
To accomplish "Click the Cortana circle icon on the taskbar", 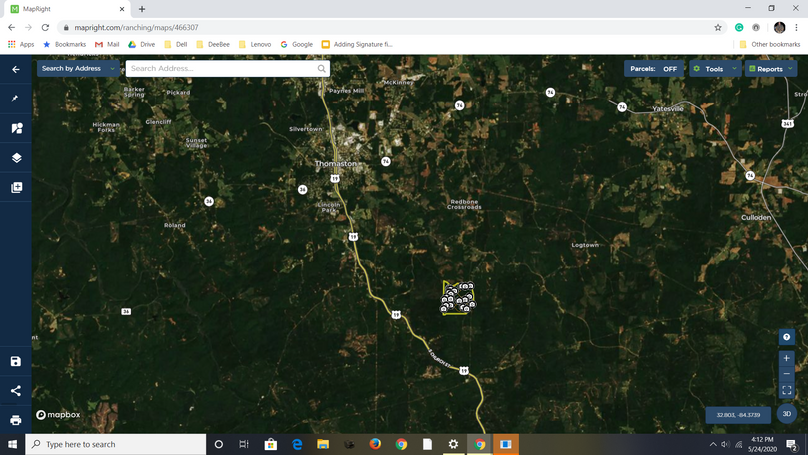I will pyautogui.click(x=218, y=444).
